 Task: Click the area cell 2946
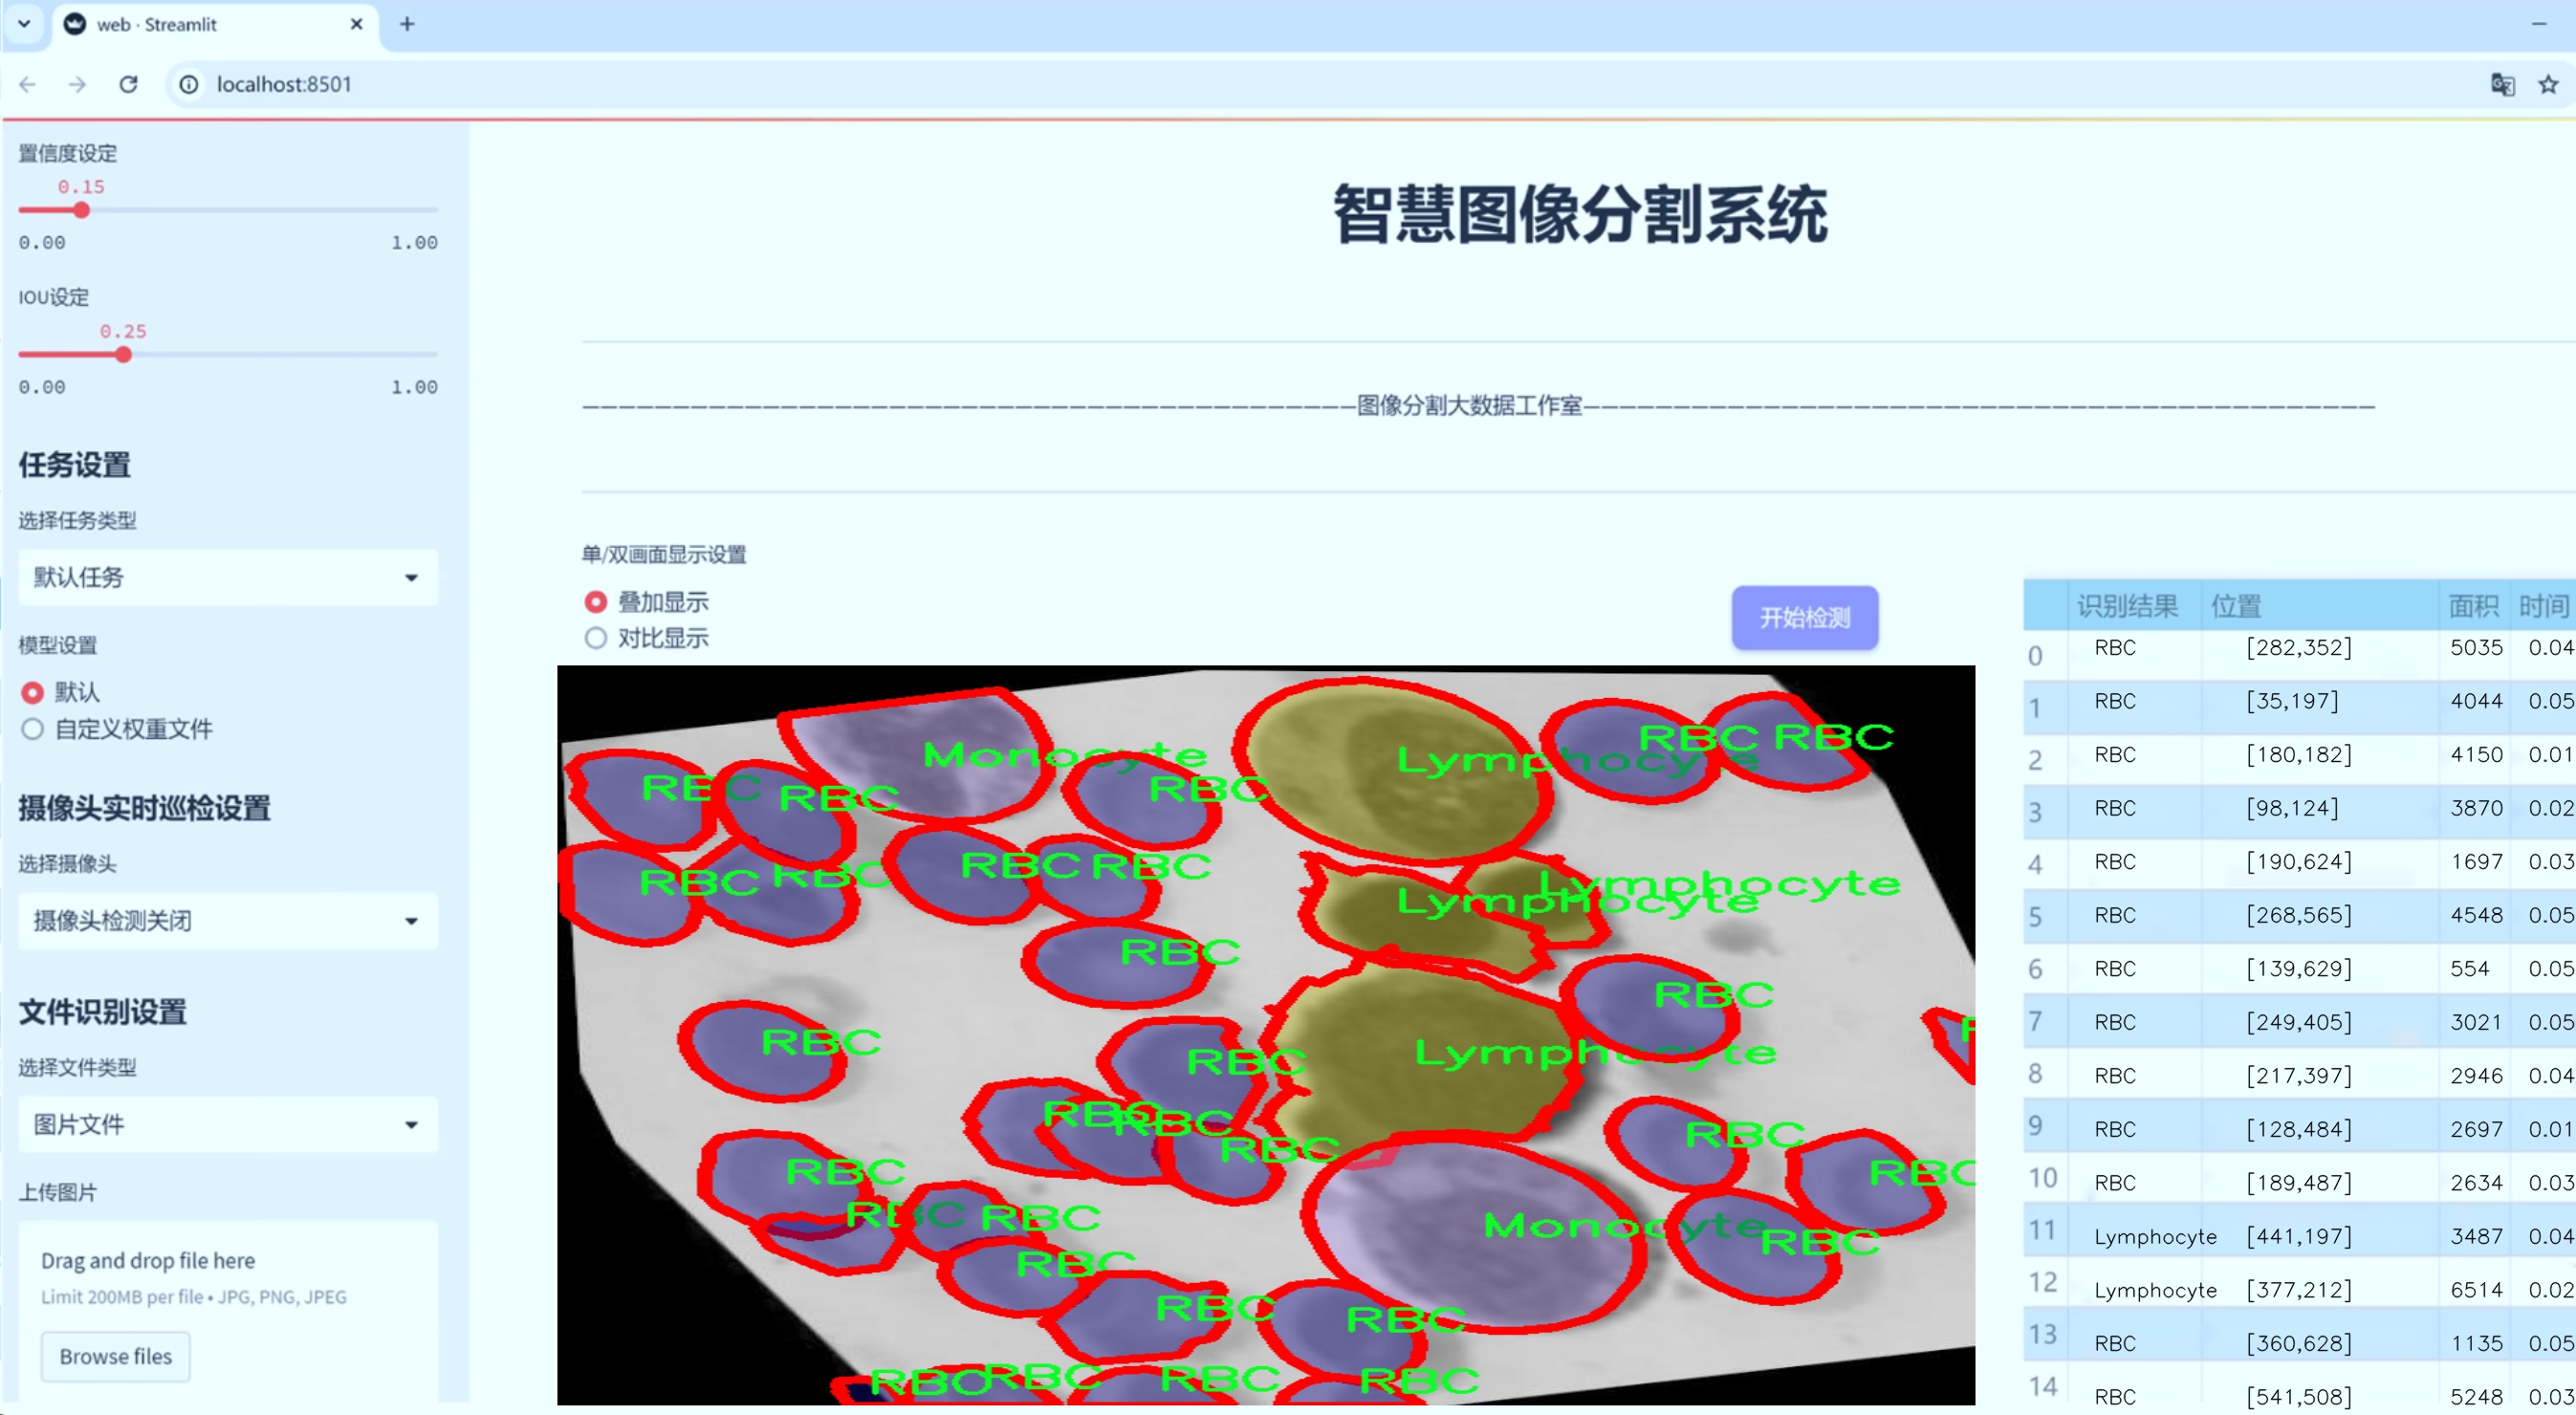[2476, 1076]
